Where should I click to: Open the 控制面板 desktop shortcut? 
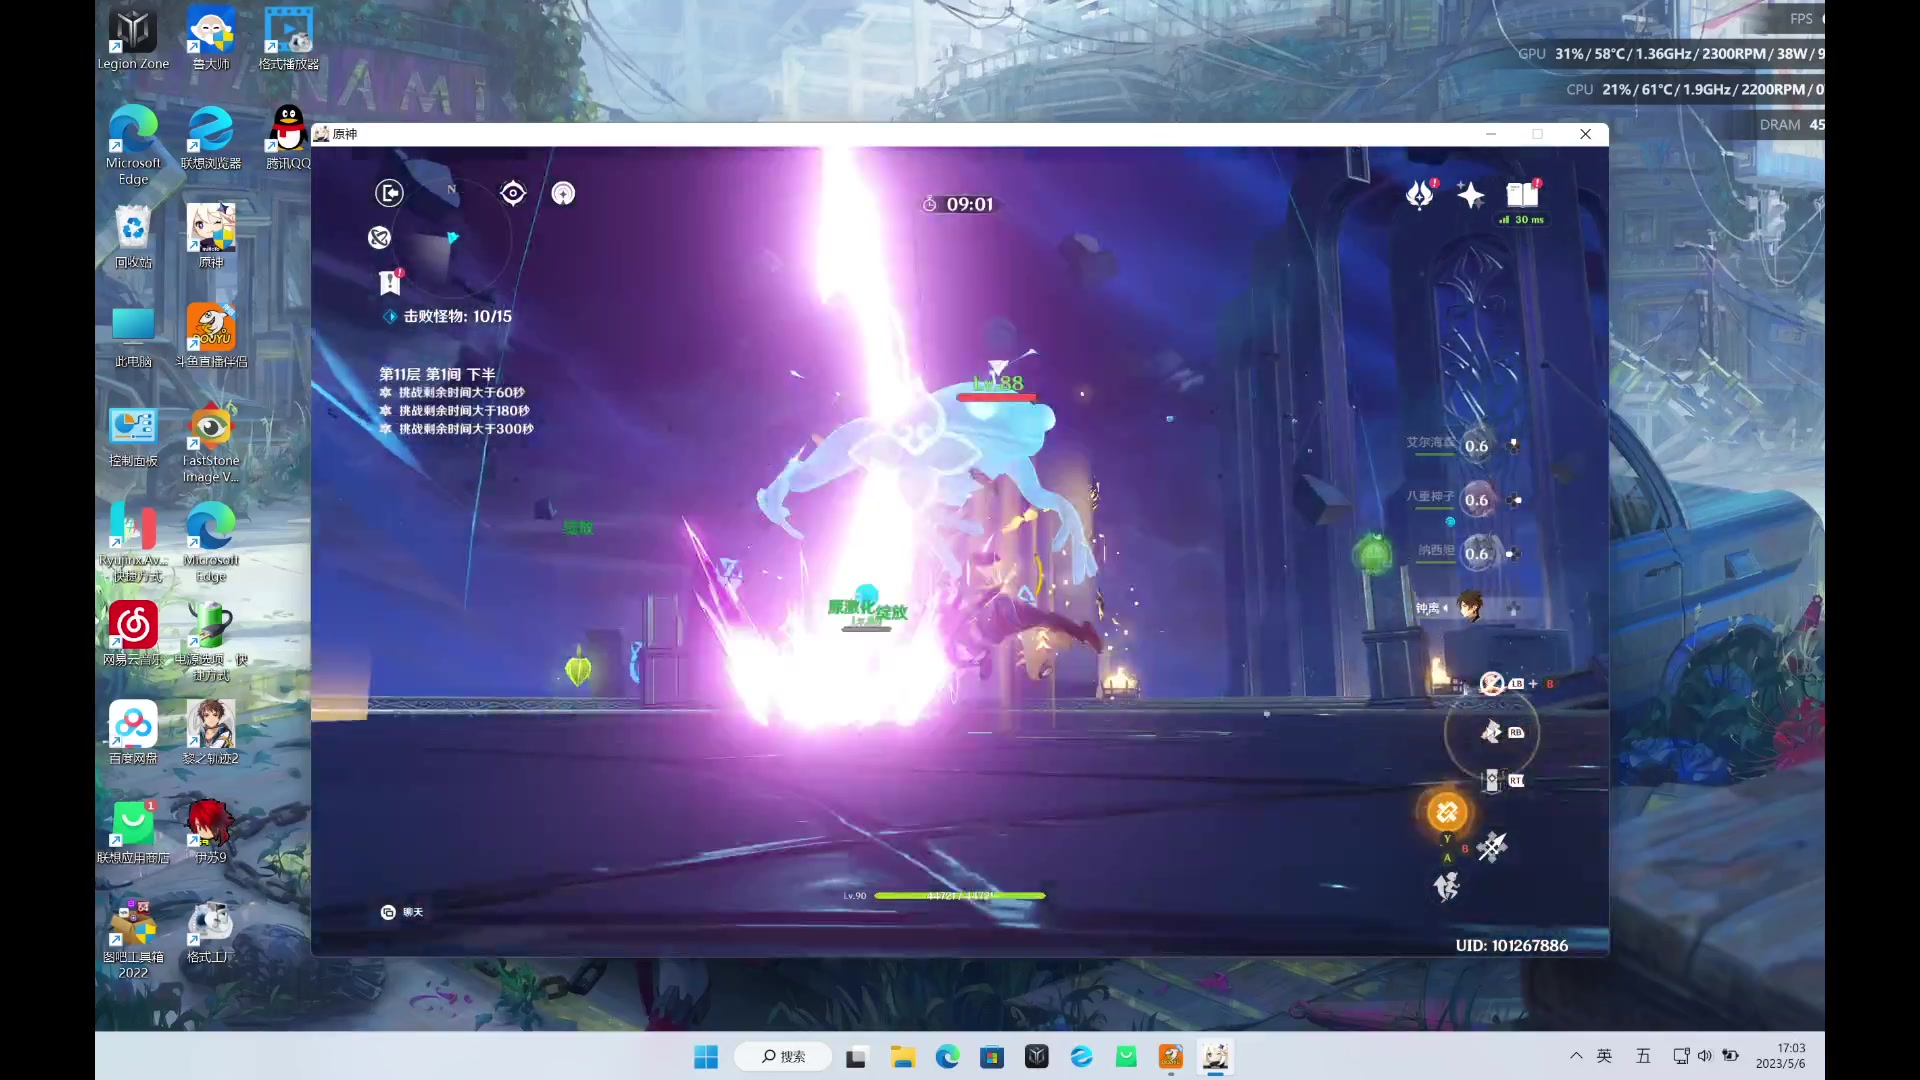133,436
